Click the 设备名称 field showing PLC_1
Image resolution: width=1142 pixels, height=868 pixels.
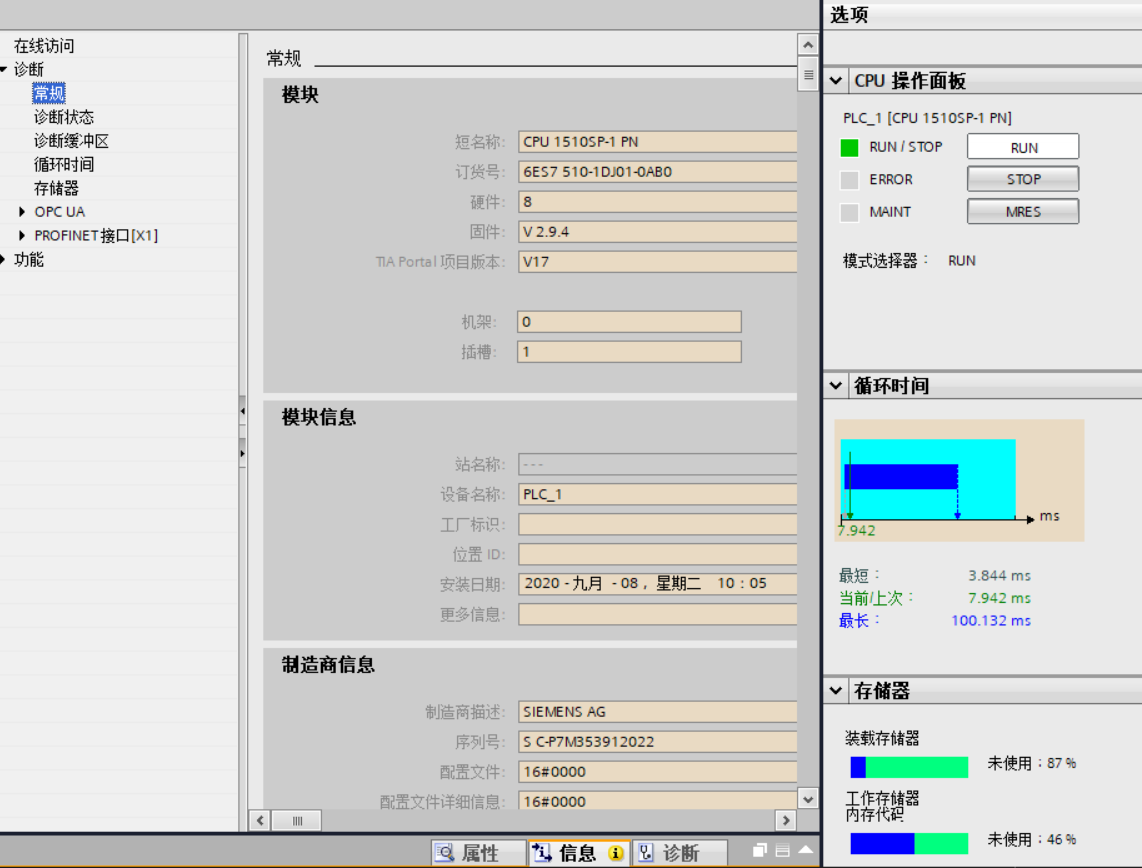(x=657, y=494)
